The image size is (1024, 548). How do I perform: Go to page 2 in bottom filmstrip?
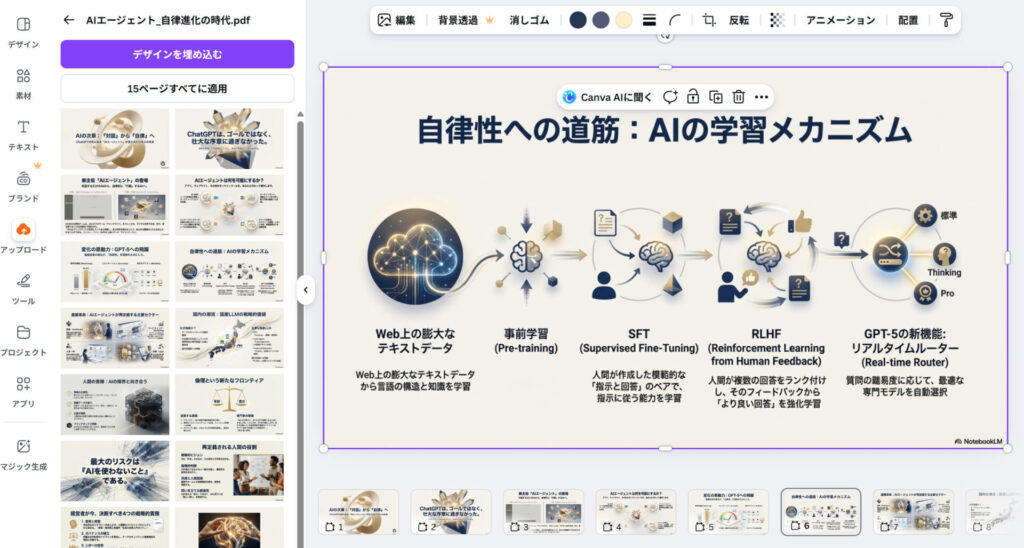[x=451, y=512]
